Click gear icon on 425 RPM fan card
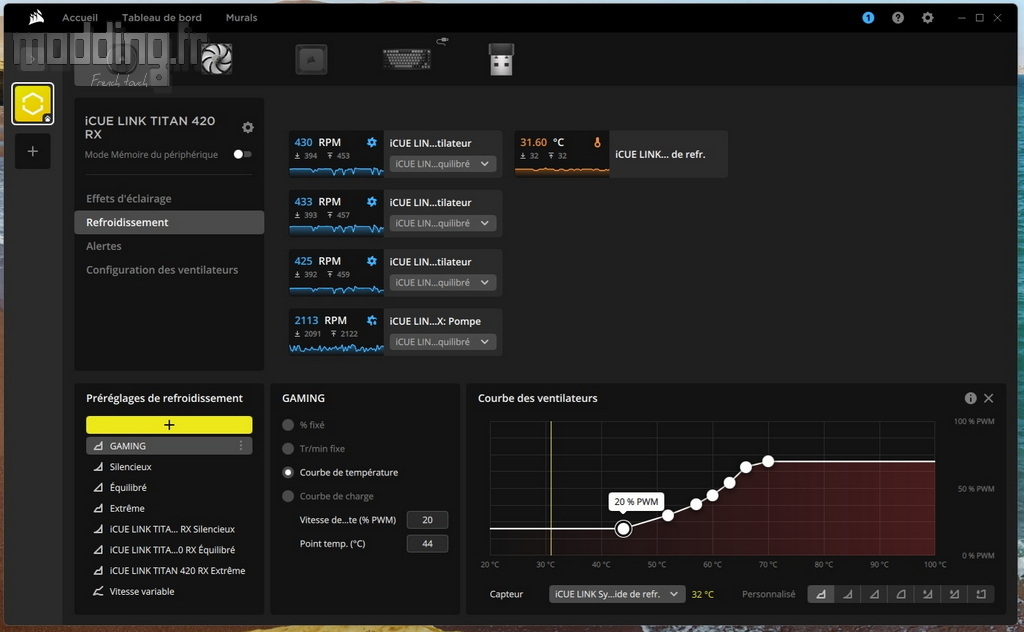The height and width of the screenshot is (632, 1024). [372, 261]
